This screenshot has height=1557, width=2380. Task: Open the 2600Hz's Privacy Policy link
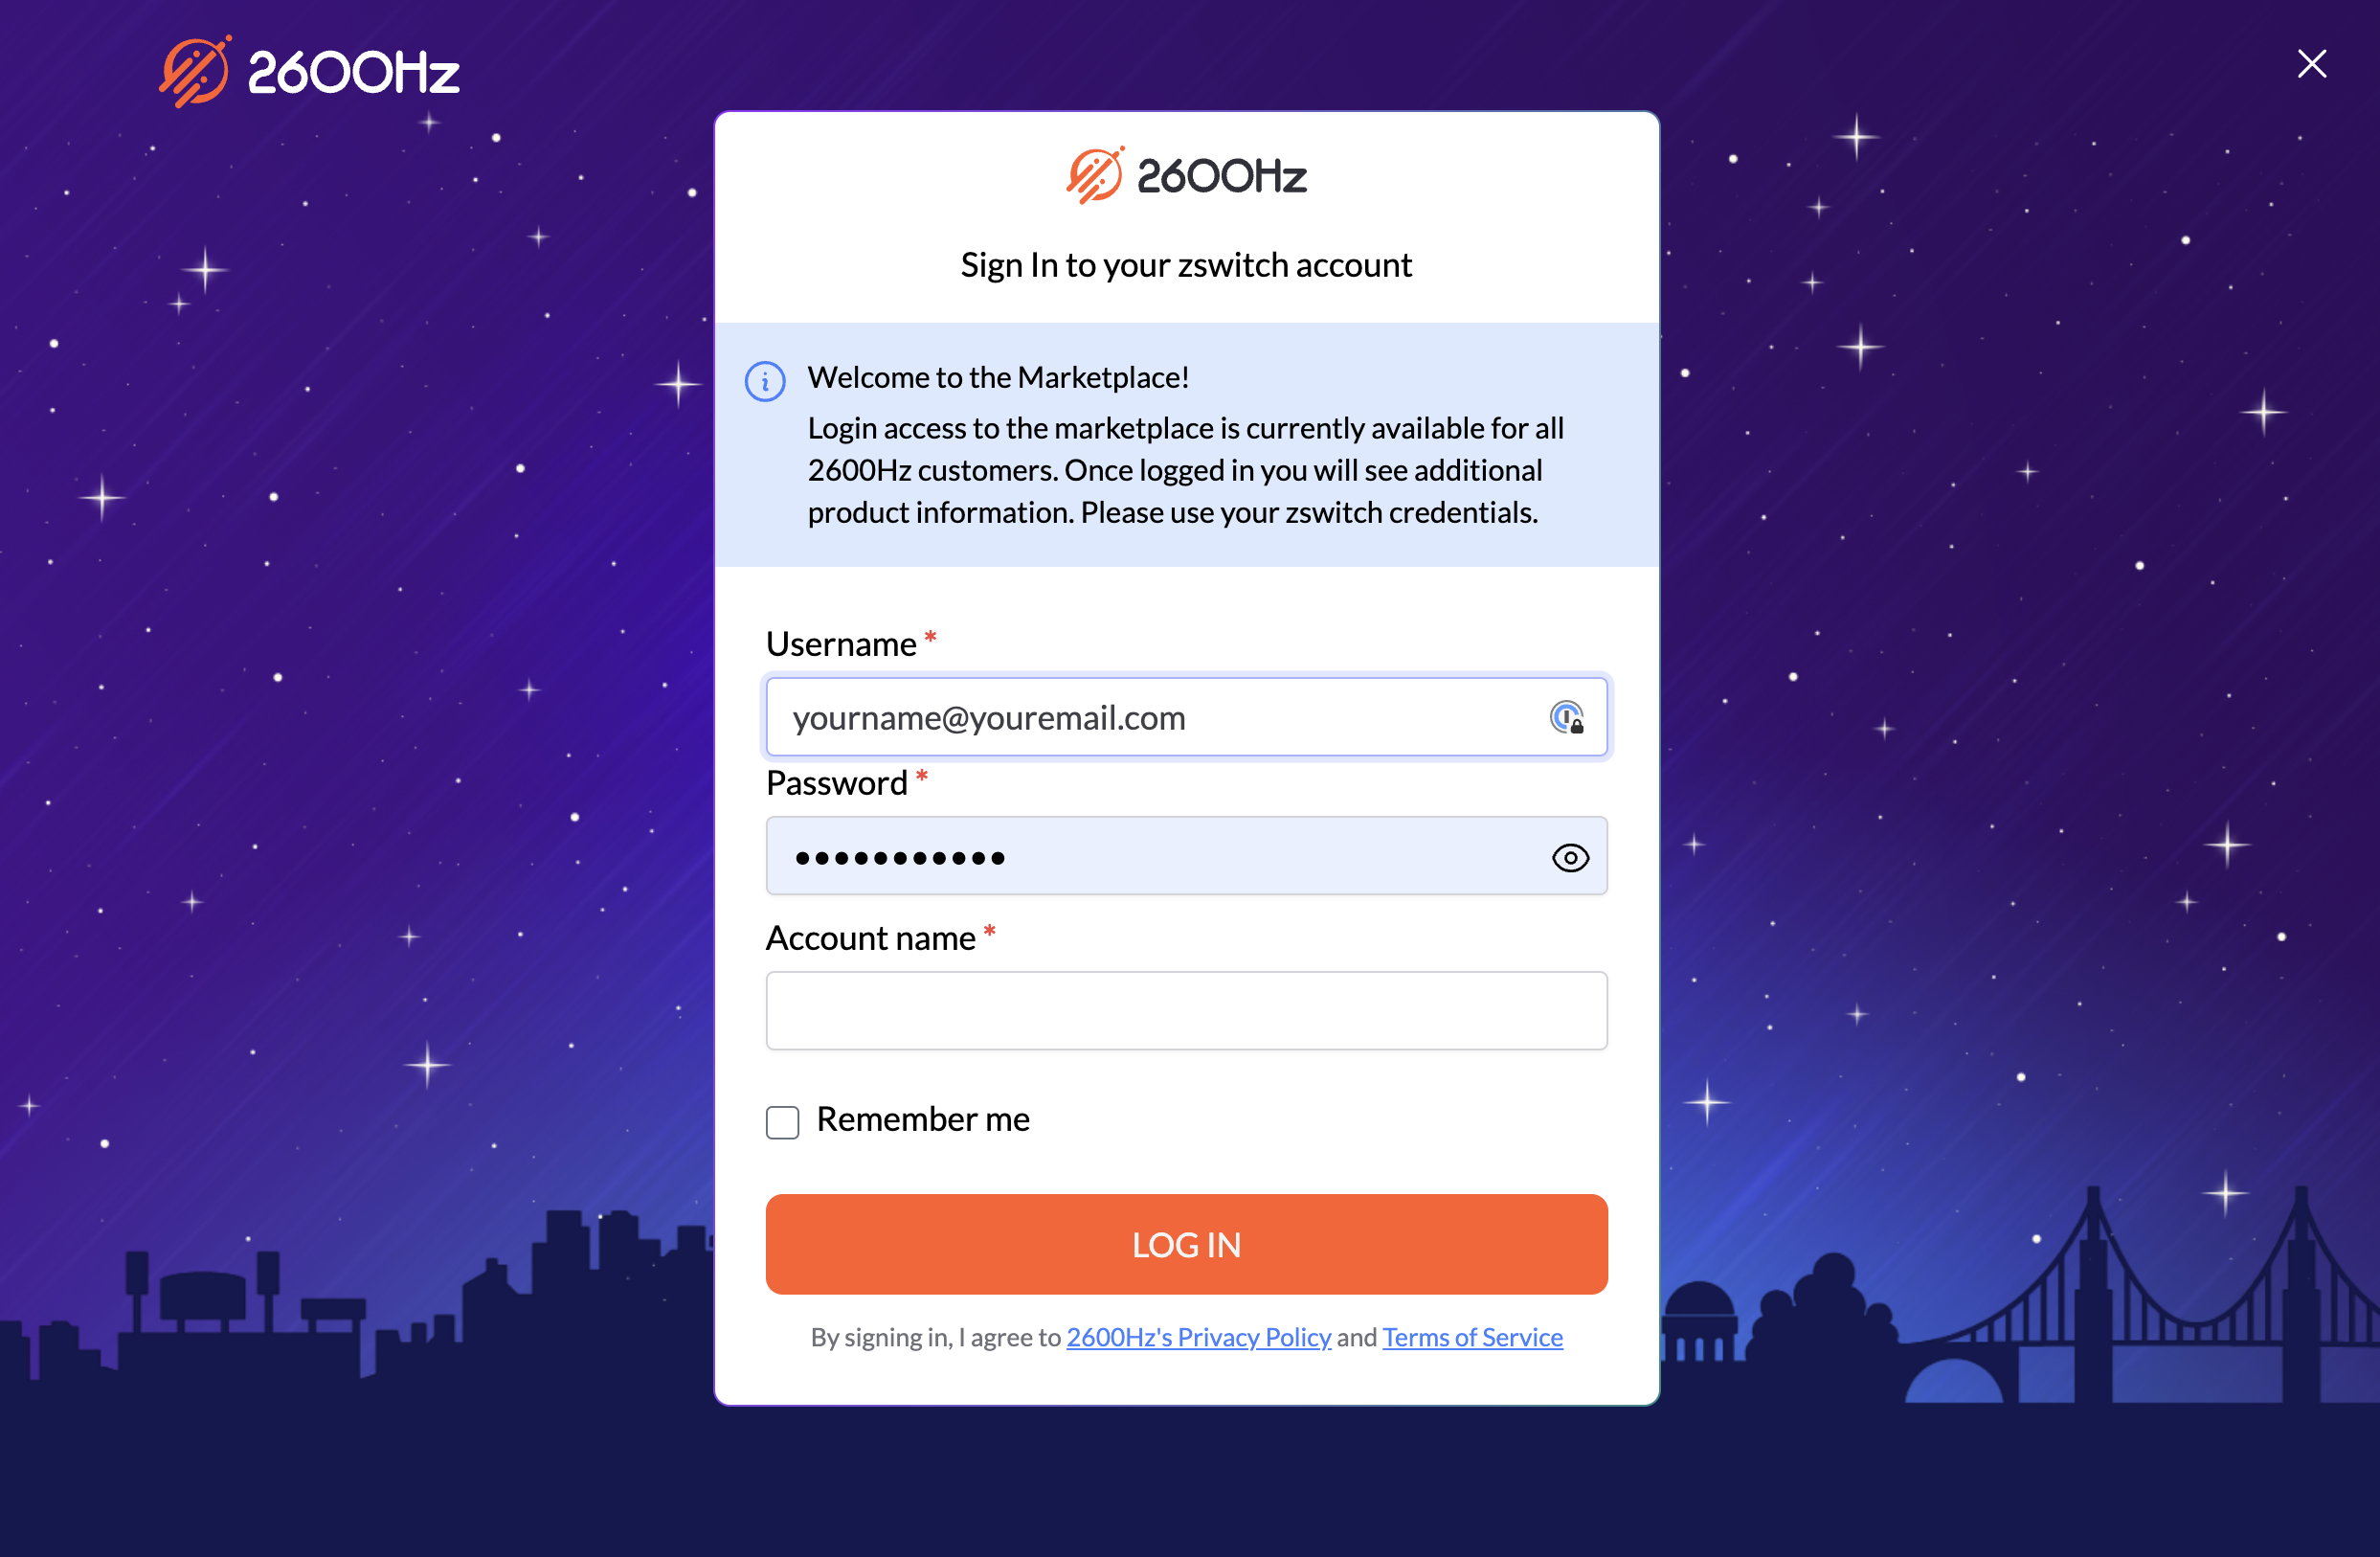[1198, 1337]
